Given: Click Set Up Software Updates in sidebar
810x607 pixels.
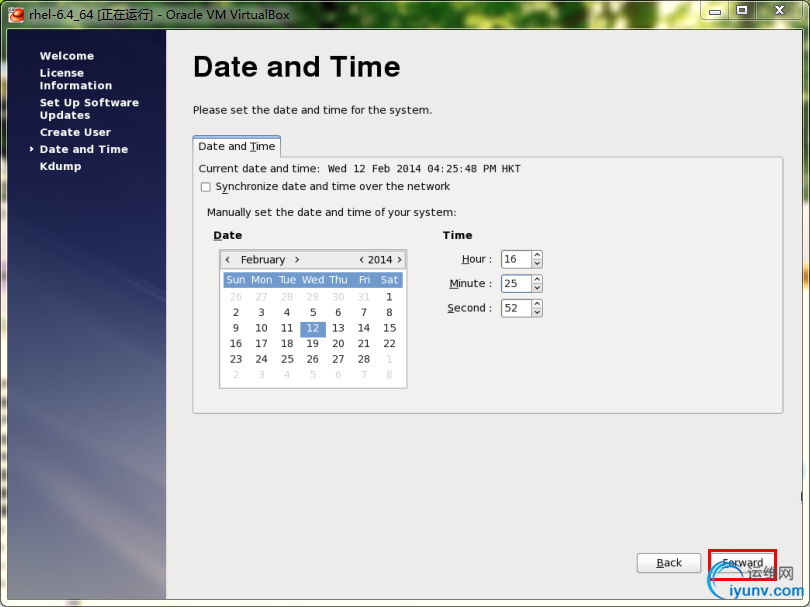Looking at the screenshot, I should (x=89, y=109).
